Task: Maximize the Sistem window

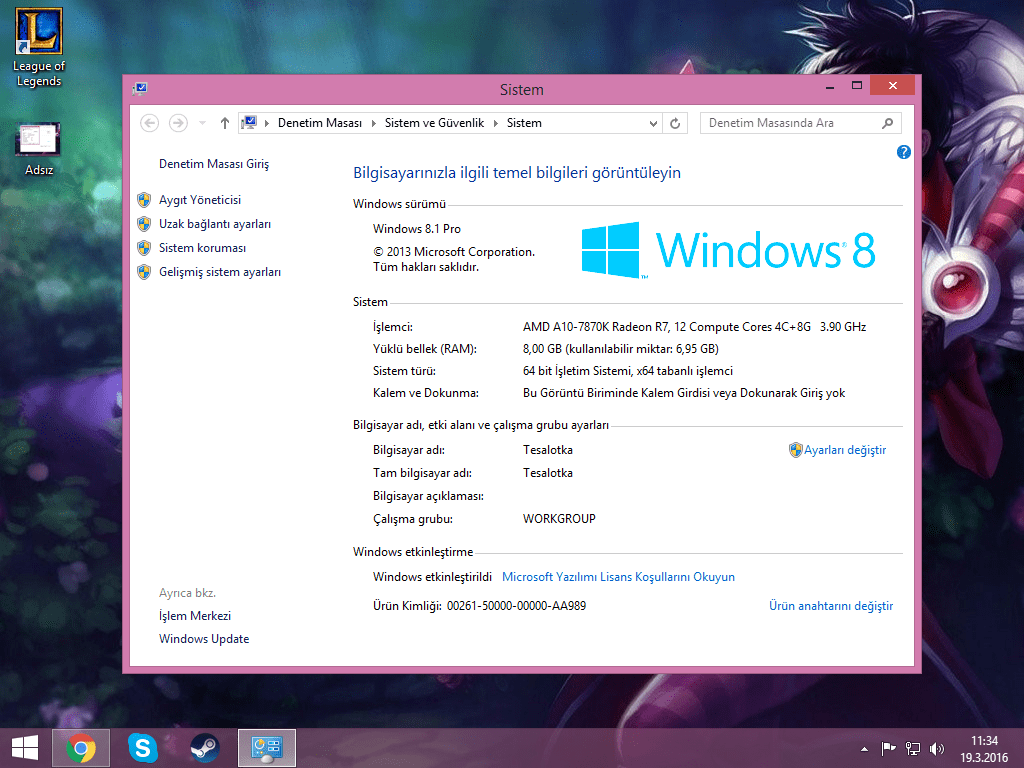Action: [857, 86]
